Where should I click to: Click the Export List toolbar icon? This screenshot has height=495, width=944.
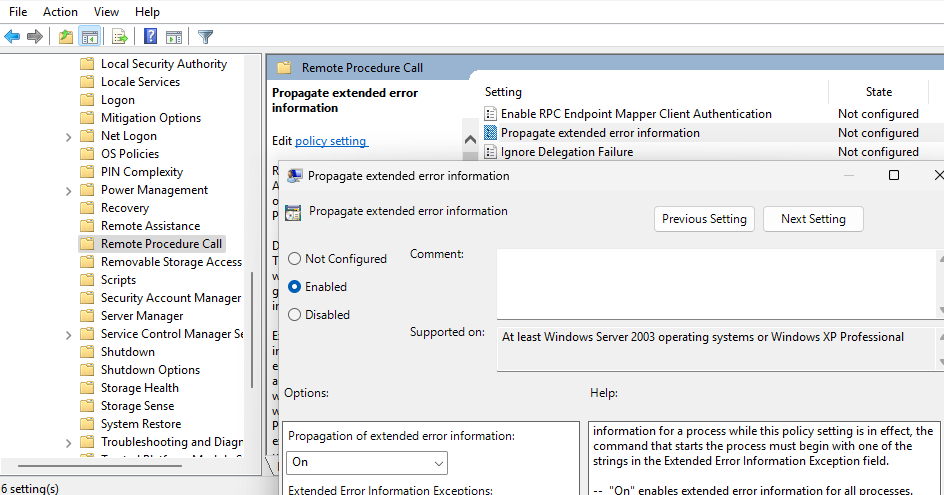pyautogui.click(x=120, y=37)
